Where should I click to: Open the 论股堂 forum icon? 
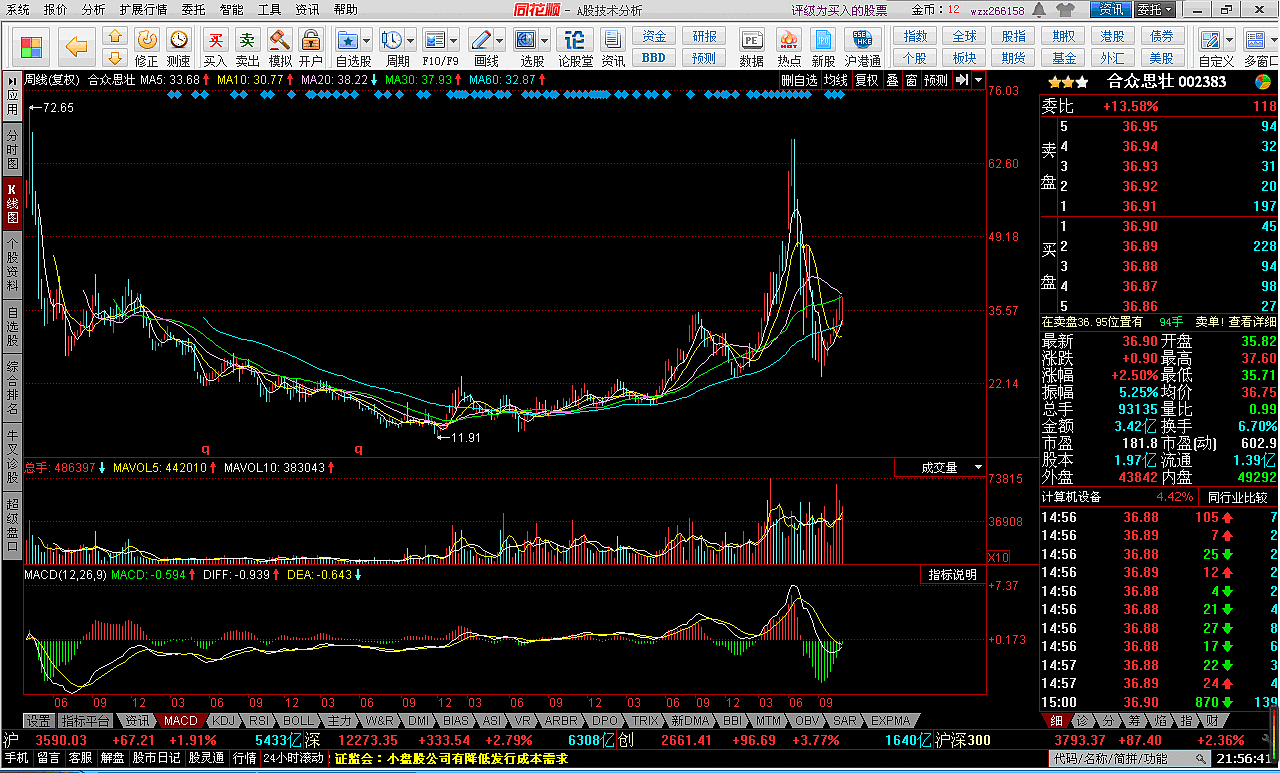pyautogui.click(x=575, y=40)
